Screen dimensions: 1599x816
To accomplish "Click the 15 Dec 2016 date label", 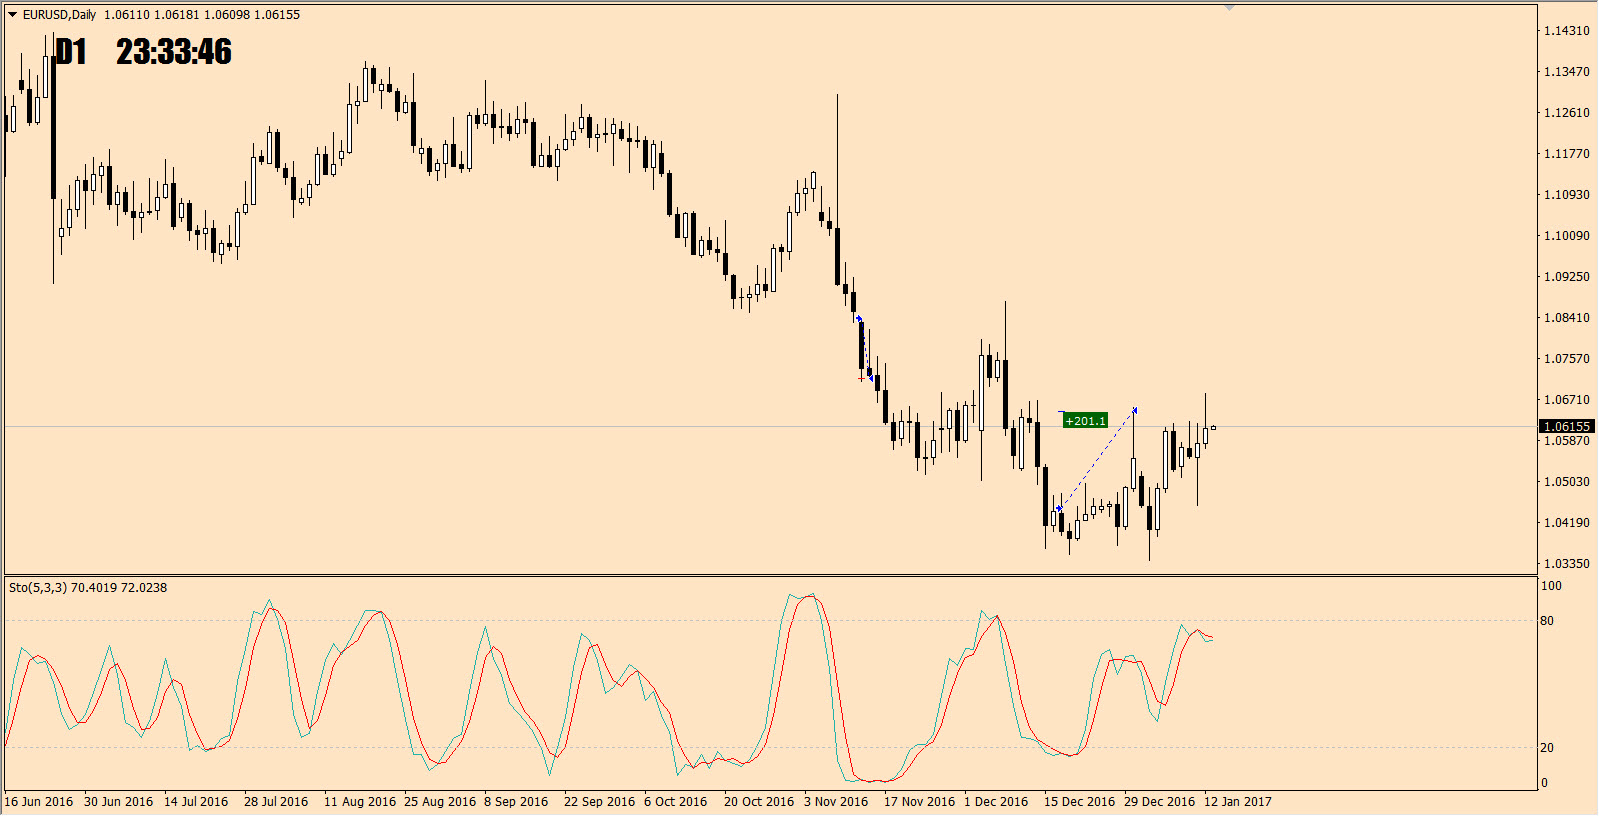I will [x=1080, y=802].
